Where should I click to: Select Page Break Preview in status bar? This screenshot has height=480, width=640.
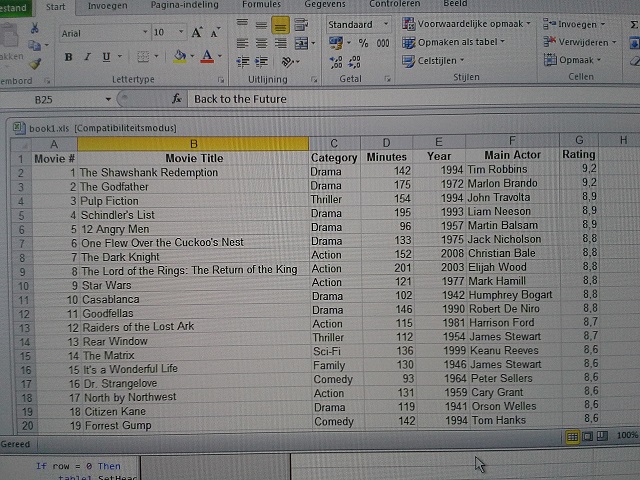(x=602, y=436)
